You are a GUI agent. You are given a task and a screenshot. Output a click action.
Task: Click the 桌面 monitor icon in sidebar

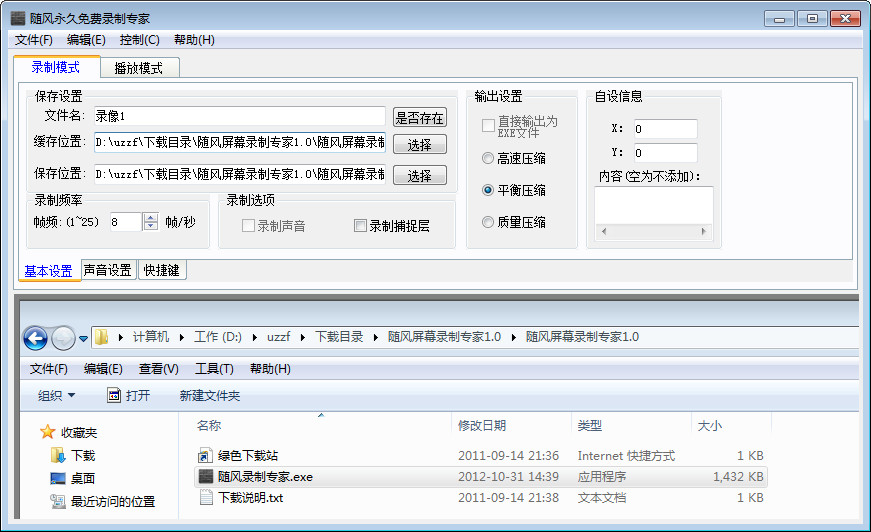pyautogui.click(x=58, y=478)
